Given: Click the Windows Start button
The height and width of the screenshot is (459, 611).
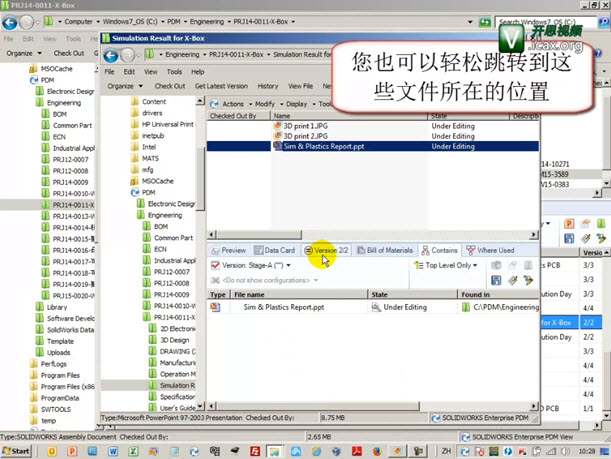Looking at the screenshot, I should [16, 451].
